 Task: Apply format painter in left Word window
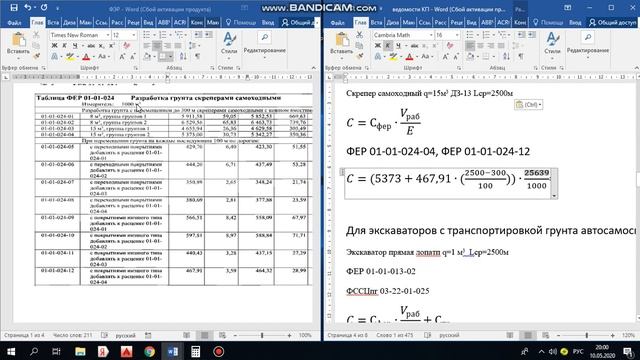[36, 56]
